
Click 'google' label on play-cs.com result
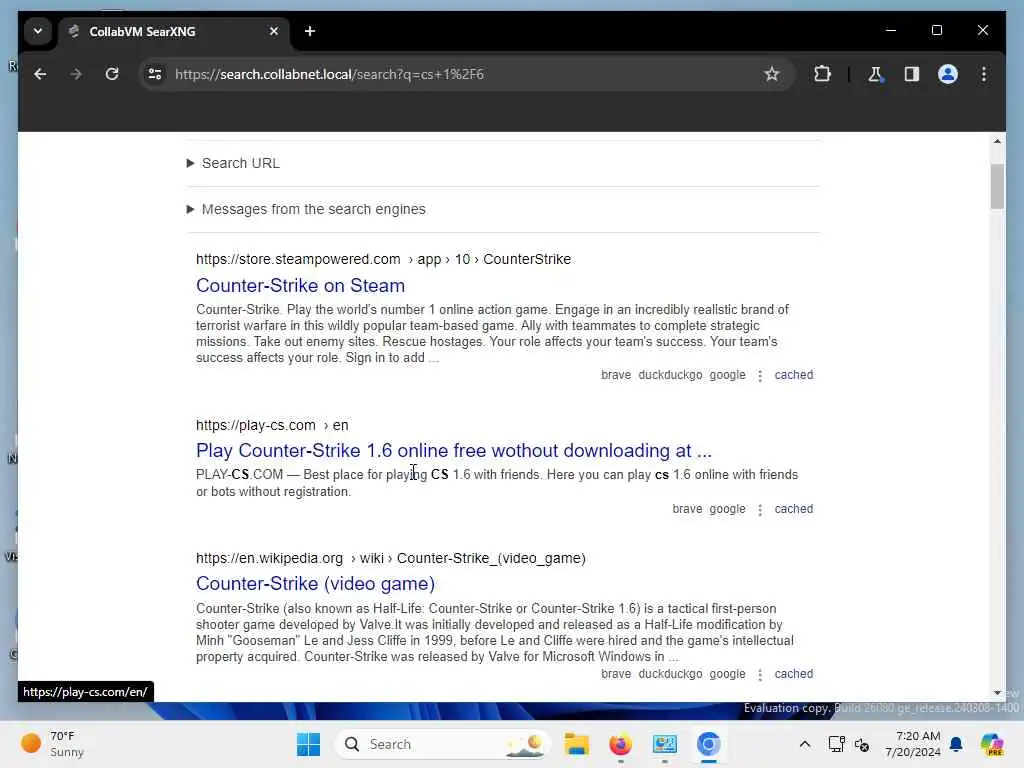click(x=728, y=509)
